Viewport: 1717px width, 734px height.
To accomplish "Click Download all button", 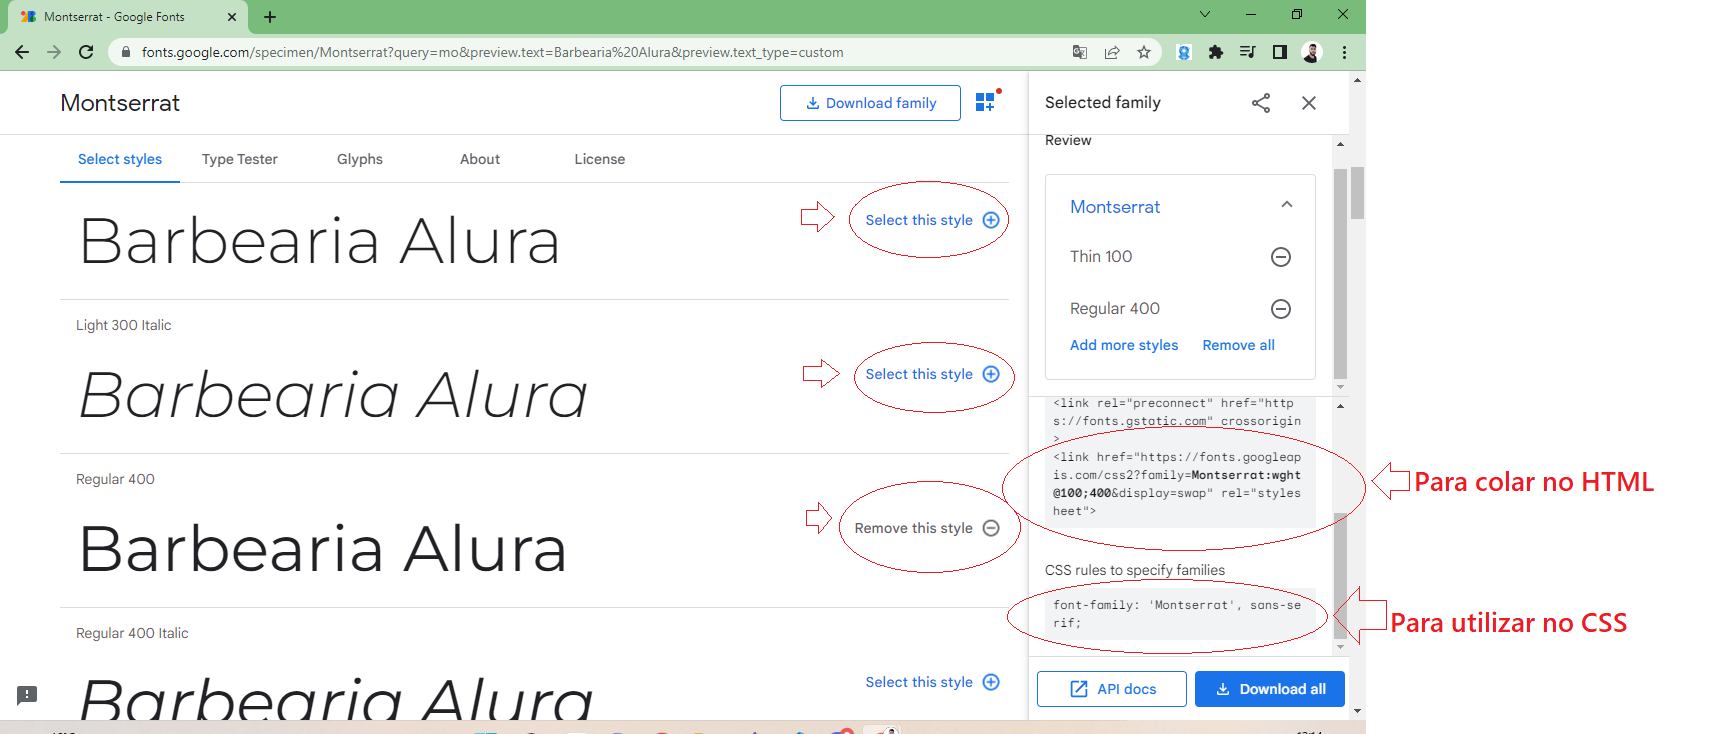I will pyautogui.click(x=1270, y=689).
